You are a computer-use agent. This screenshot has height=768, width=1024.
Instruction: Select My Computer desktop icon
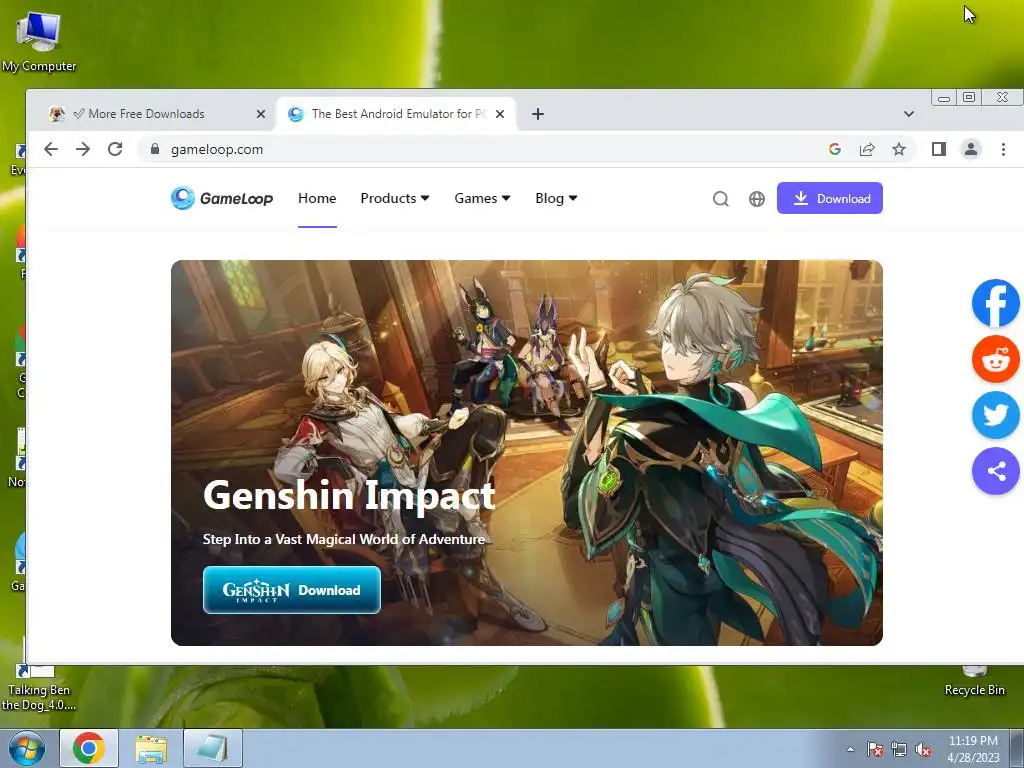coord(39,41)
